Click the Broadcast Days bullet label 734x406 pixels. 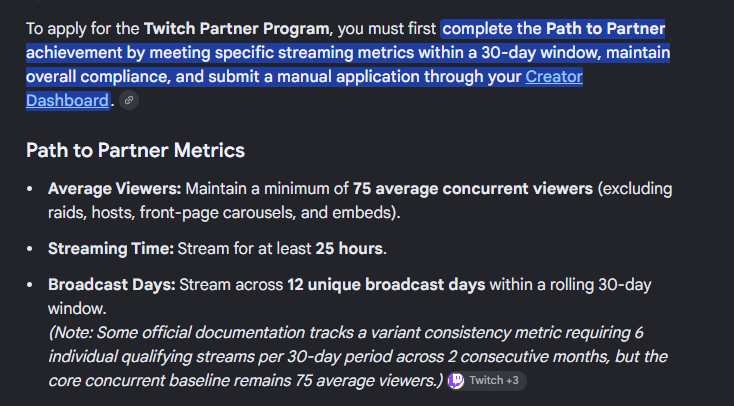pyautogui.click(x=111, y=285)
